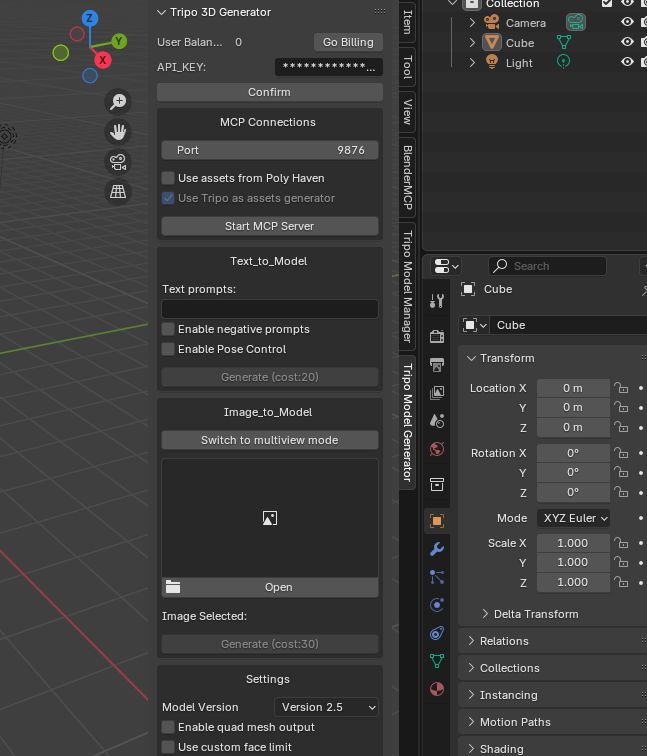Viewport: 647px width, 756px height.
Task: Expand the Instancing section
Action: pyautogui.click(x=472, y=695)
